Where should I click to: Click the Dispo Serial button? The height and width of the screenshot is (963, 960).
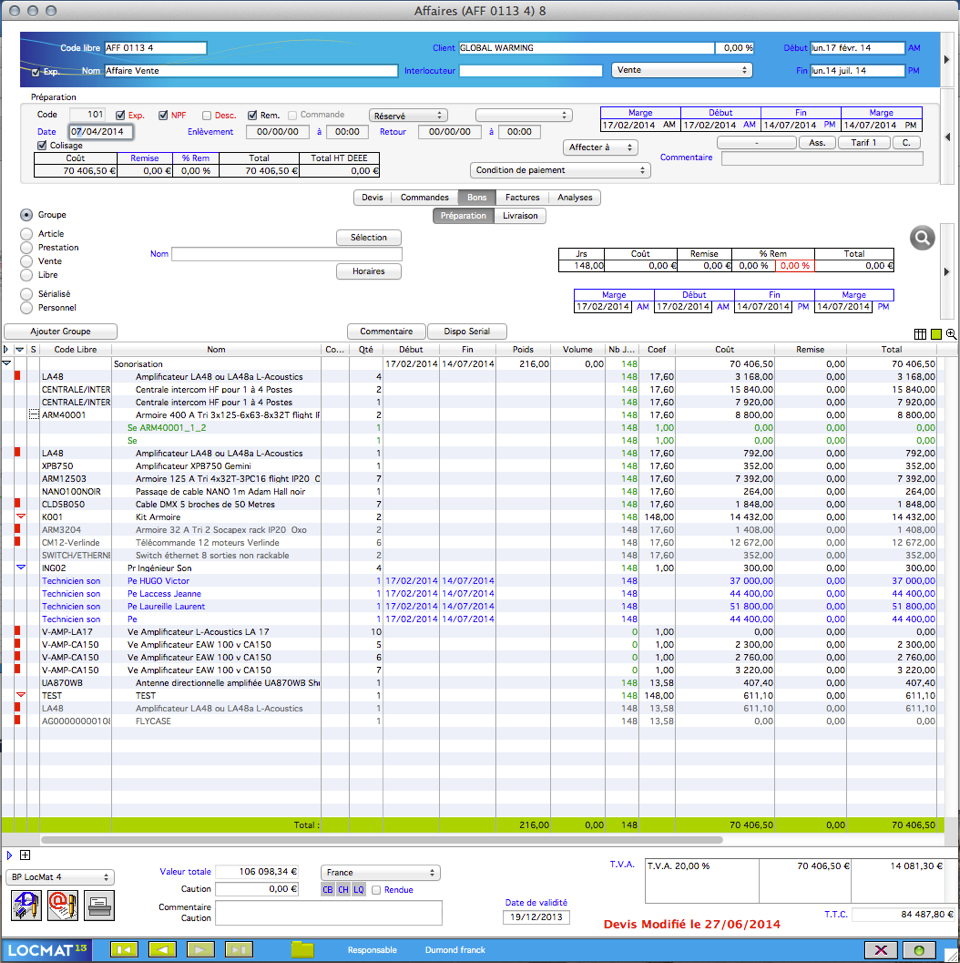[467, 331]
